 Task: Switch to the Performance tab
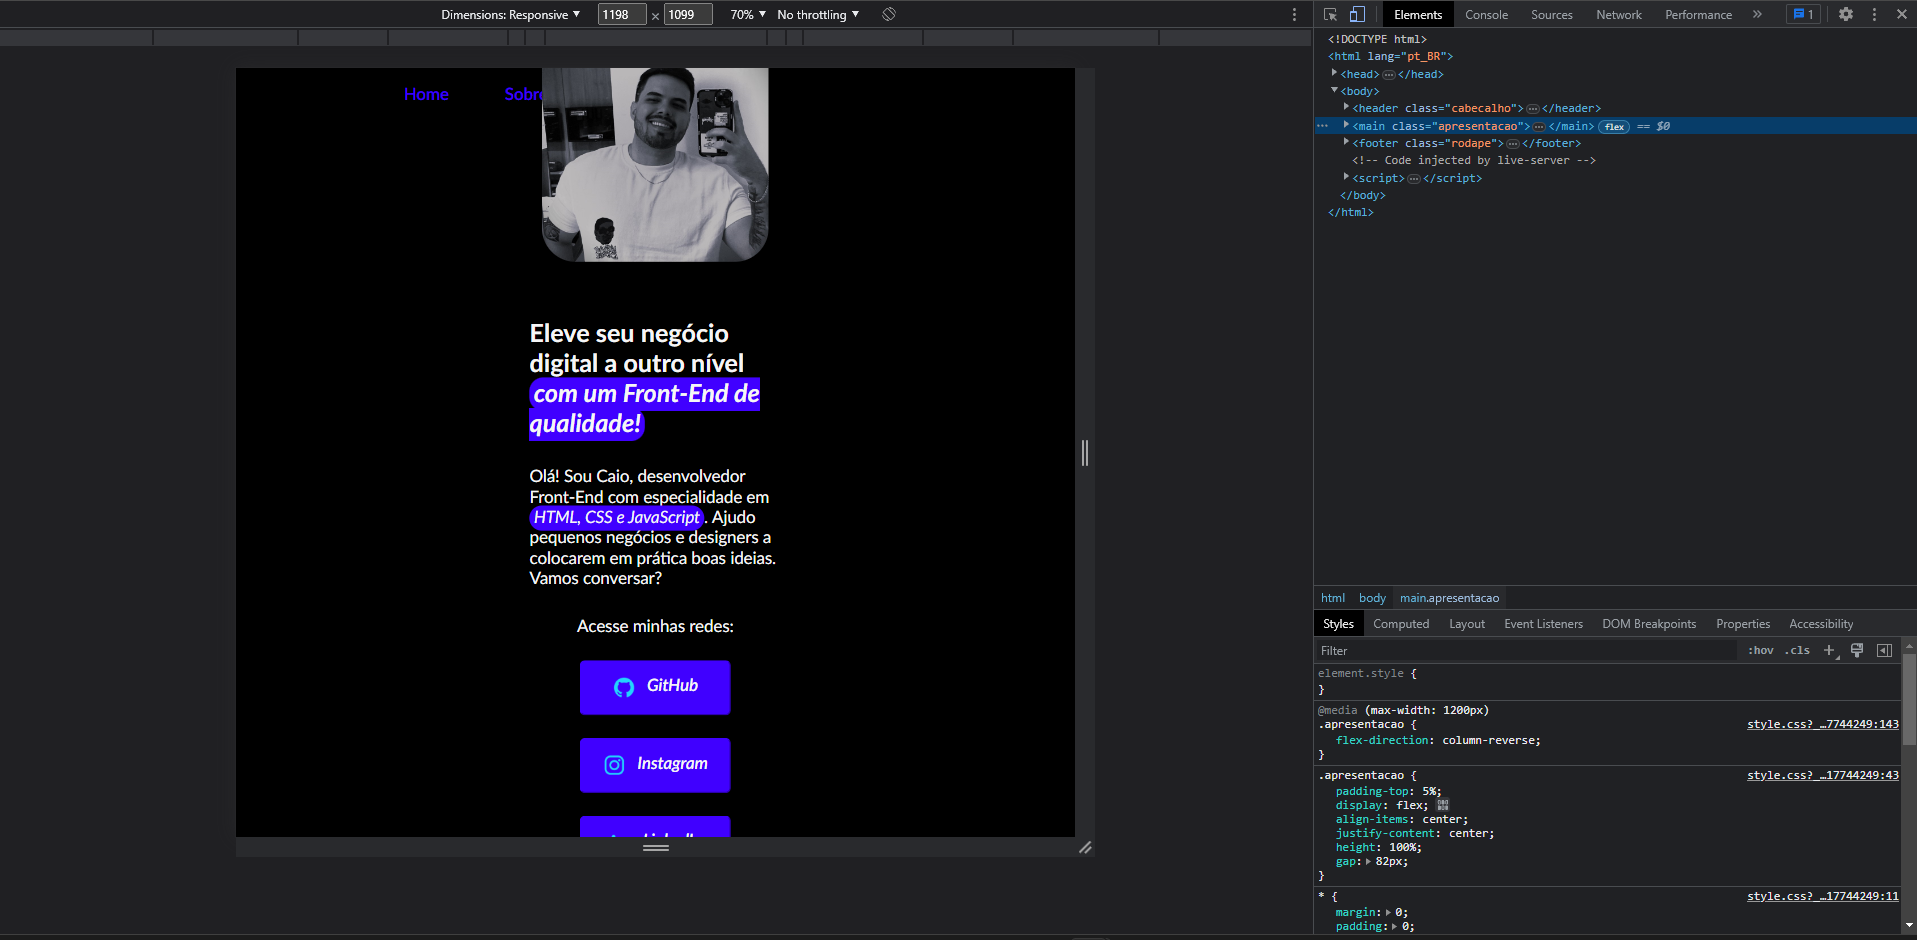(x=1698, y=14)
